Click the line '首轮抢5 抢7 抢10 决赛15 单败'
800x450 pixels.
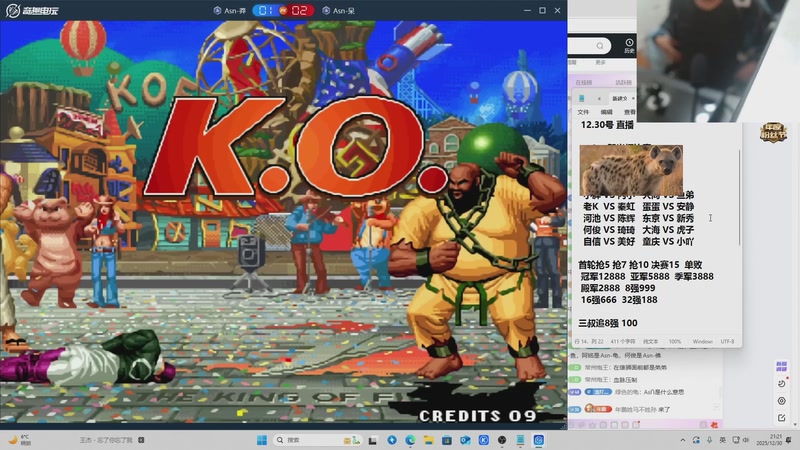[x=640, y=265]
